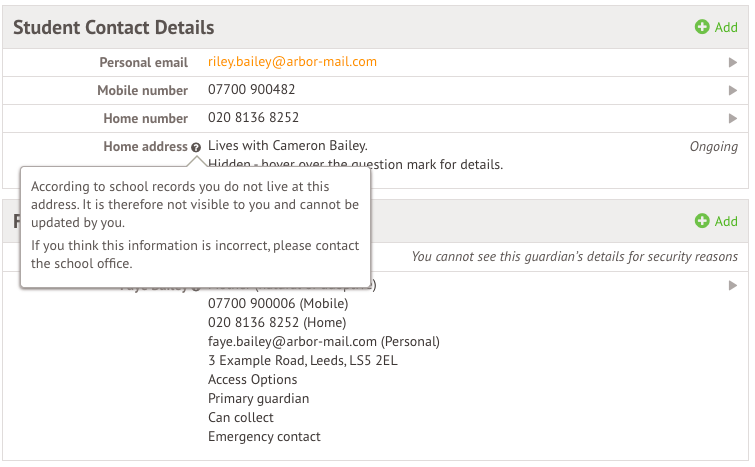Expand the Personal email row arrow
The image size is (755, 467).
click(x=733, y=63)
